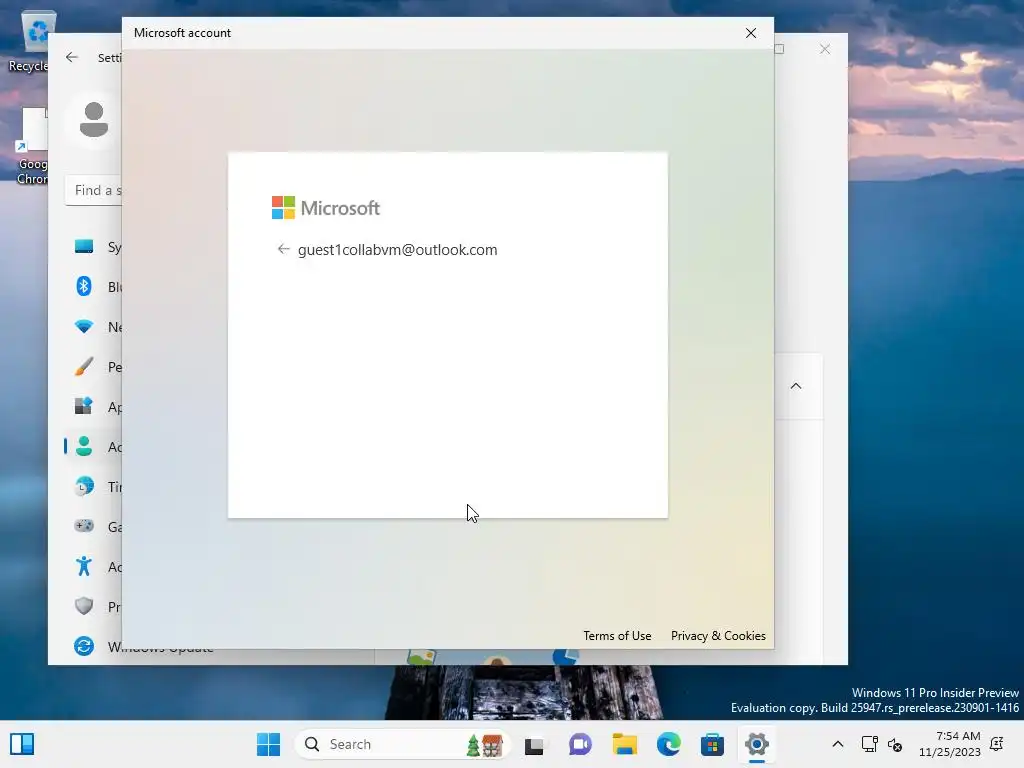
Task: Focus the Find a setting search box
Action: 94,191
